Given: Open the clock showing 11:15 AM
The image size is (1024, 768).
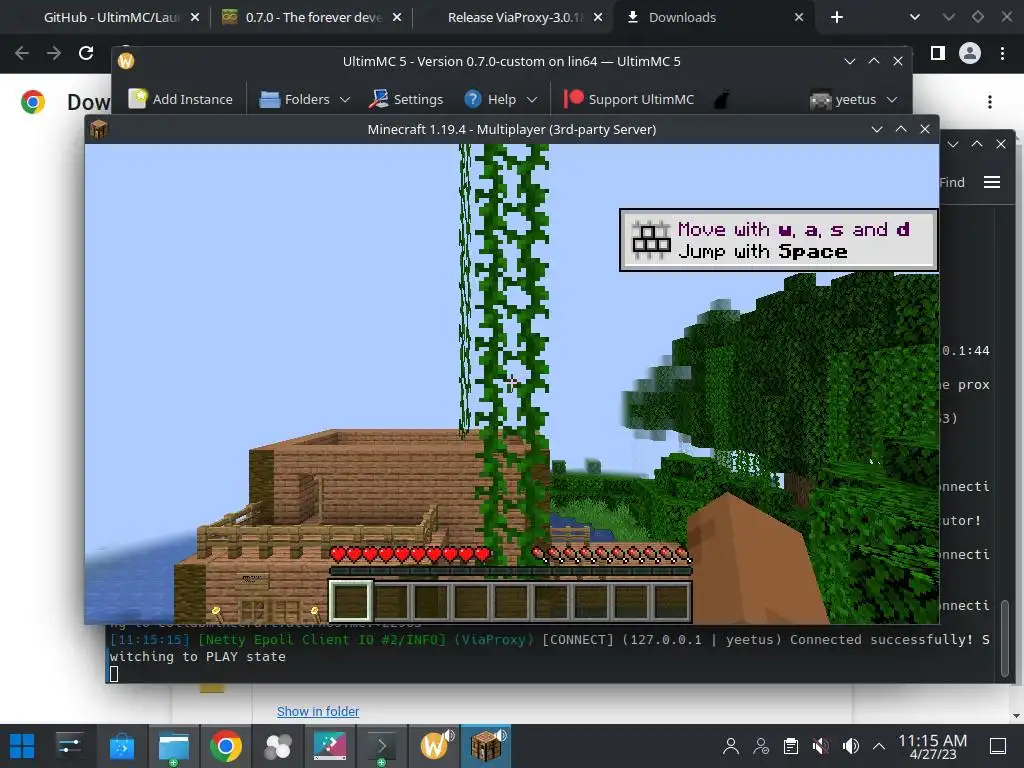Looking at the screenshot, I should click(x=932, y=746).
